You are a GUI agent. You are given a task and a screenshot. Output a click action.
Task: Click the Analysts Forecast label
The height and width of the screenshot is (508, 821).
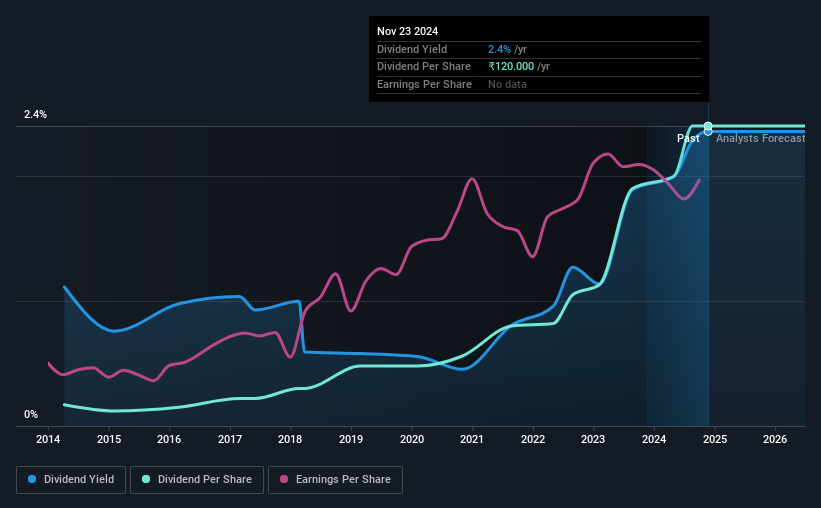760,138
